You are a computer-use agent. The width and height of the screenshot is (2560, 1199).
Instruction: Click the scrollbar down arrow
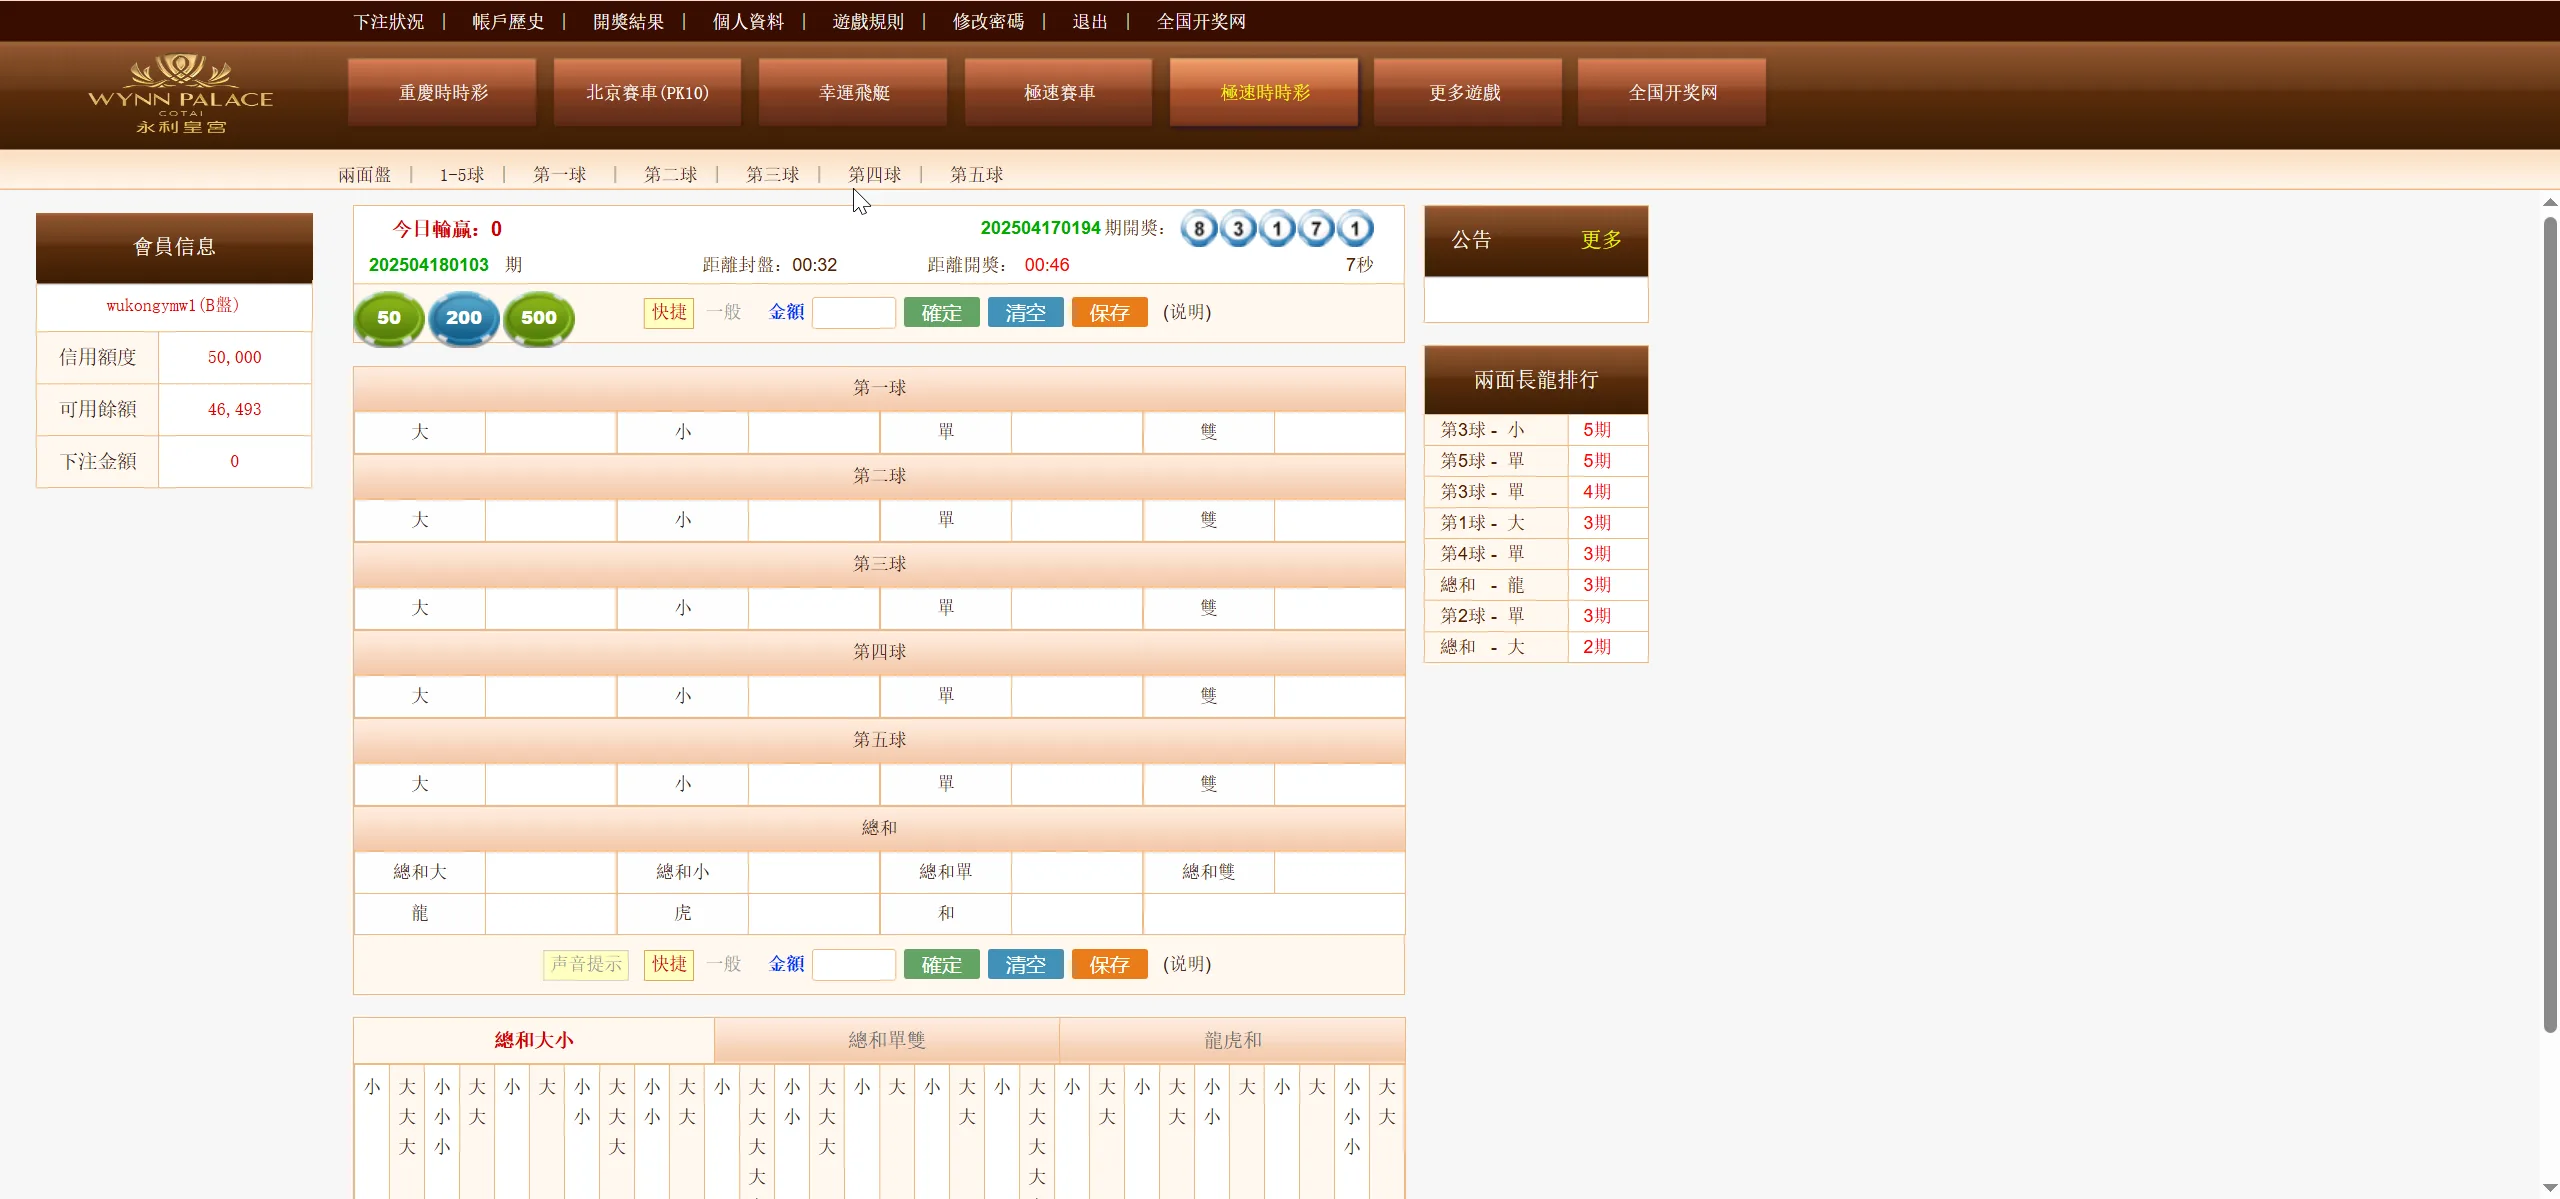[2549, 1188]
